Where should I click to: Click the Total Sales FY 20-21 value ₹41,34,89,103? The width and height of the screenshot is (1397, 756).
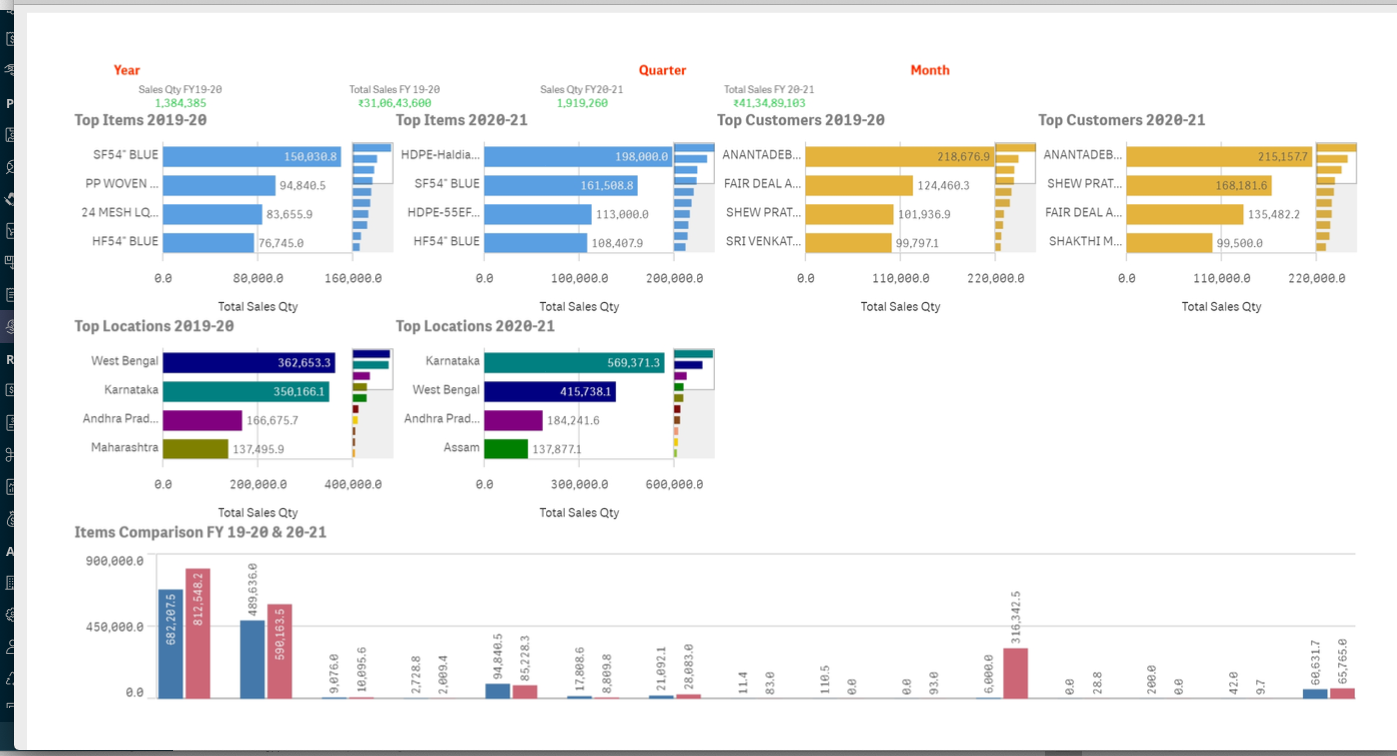(769, 103)
